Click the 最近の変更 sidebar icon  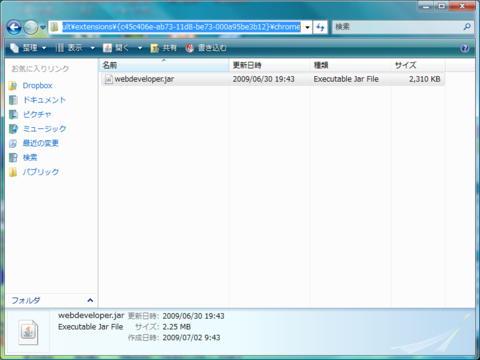click(x=13, y=144)
